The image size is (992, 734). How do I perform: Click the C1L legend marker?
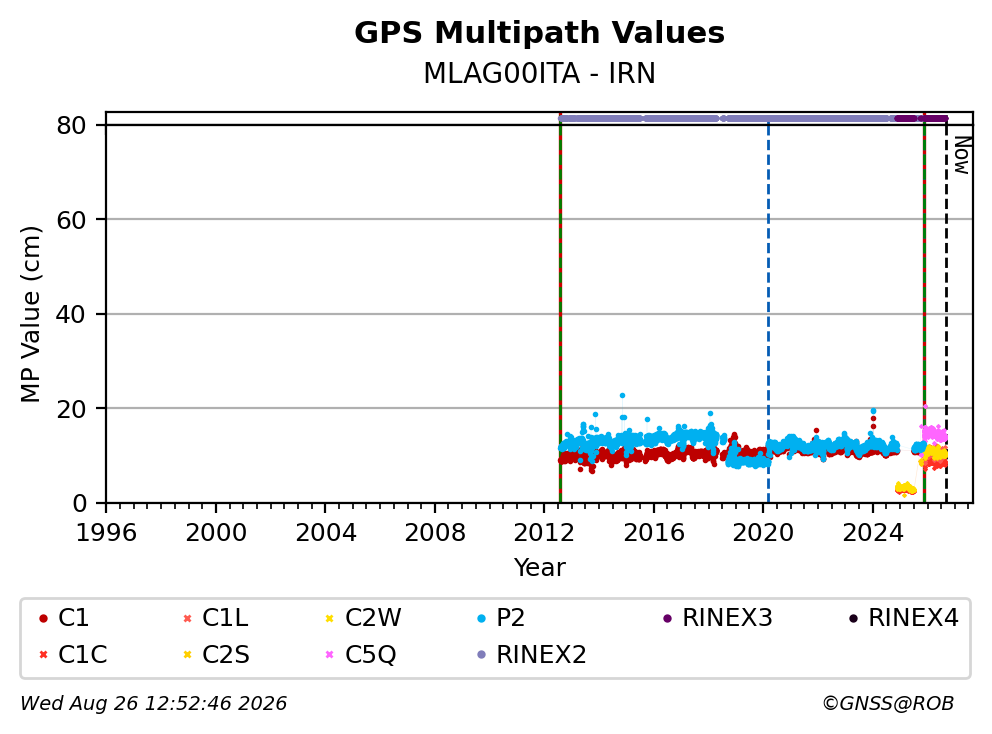pyautogui.click(x=187, y=618)
